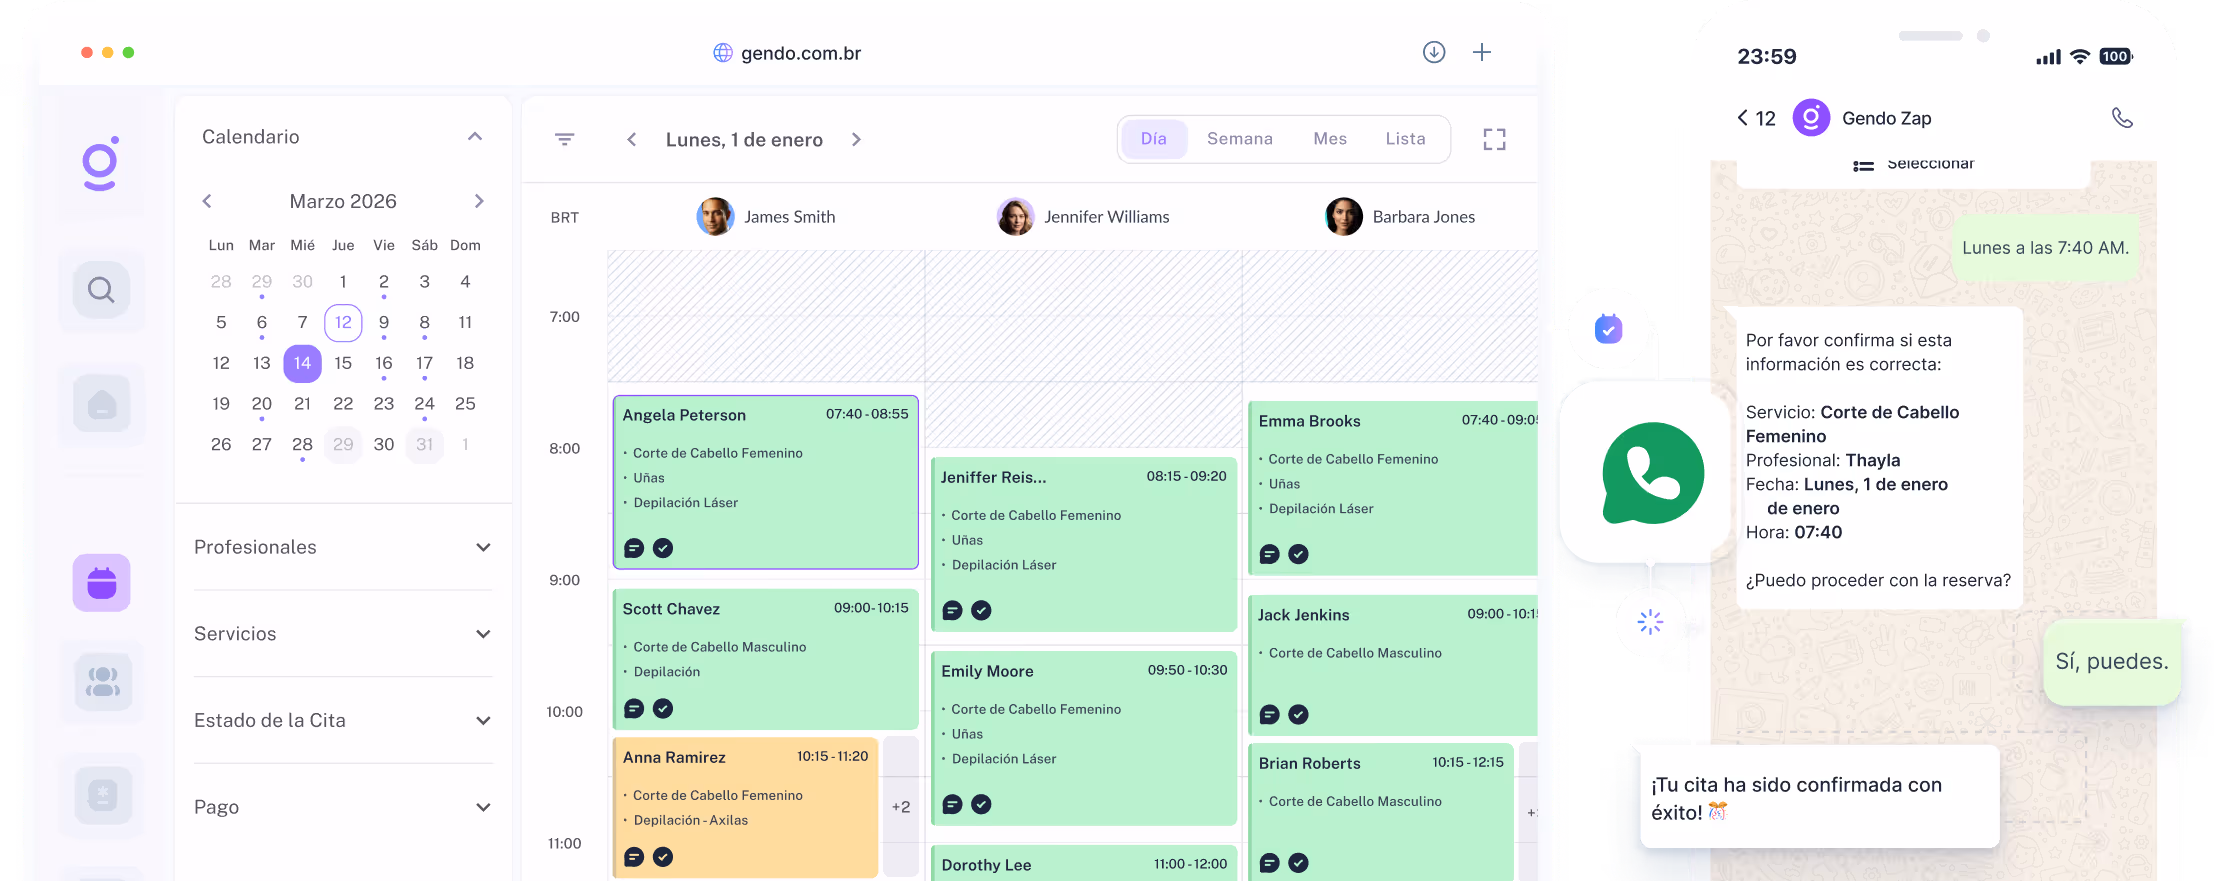Go to next month after Marzo 2026

point(479,201)
